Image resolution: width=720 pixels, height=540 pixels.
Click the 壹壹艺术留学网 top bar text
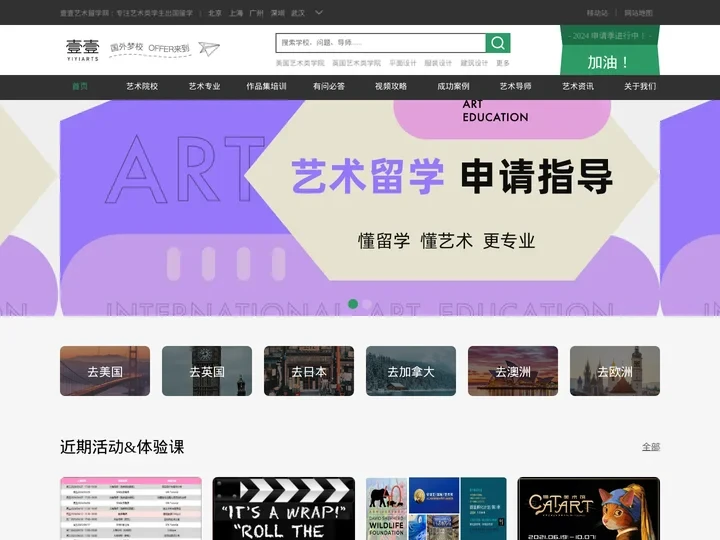point(126,13)
